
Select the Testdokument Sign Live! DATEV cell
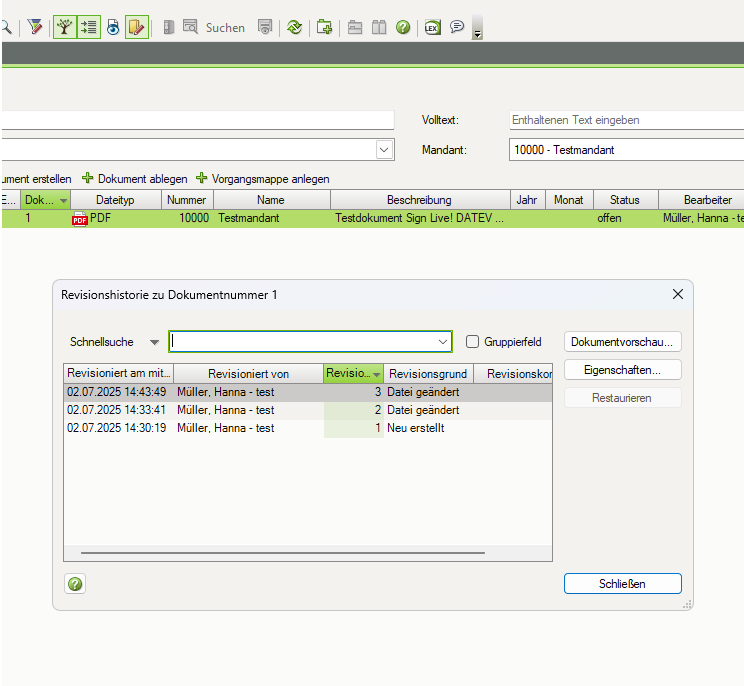[419, 218]
